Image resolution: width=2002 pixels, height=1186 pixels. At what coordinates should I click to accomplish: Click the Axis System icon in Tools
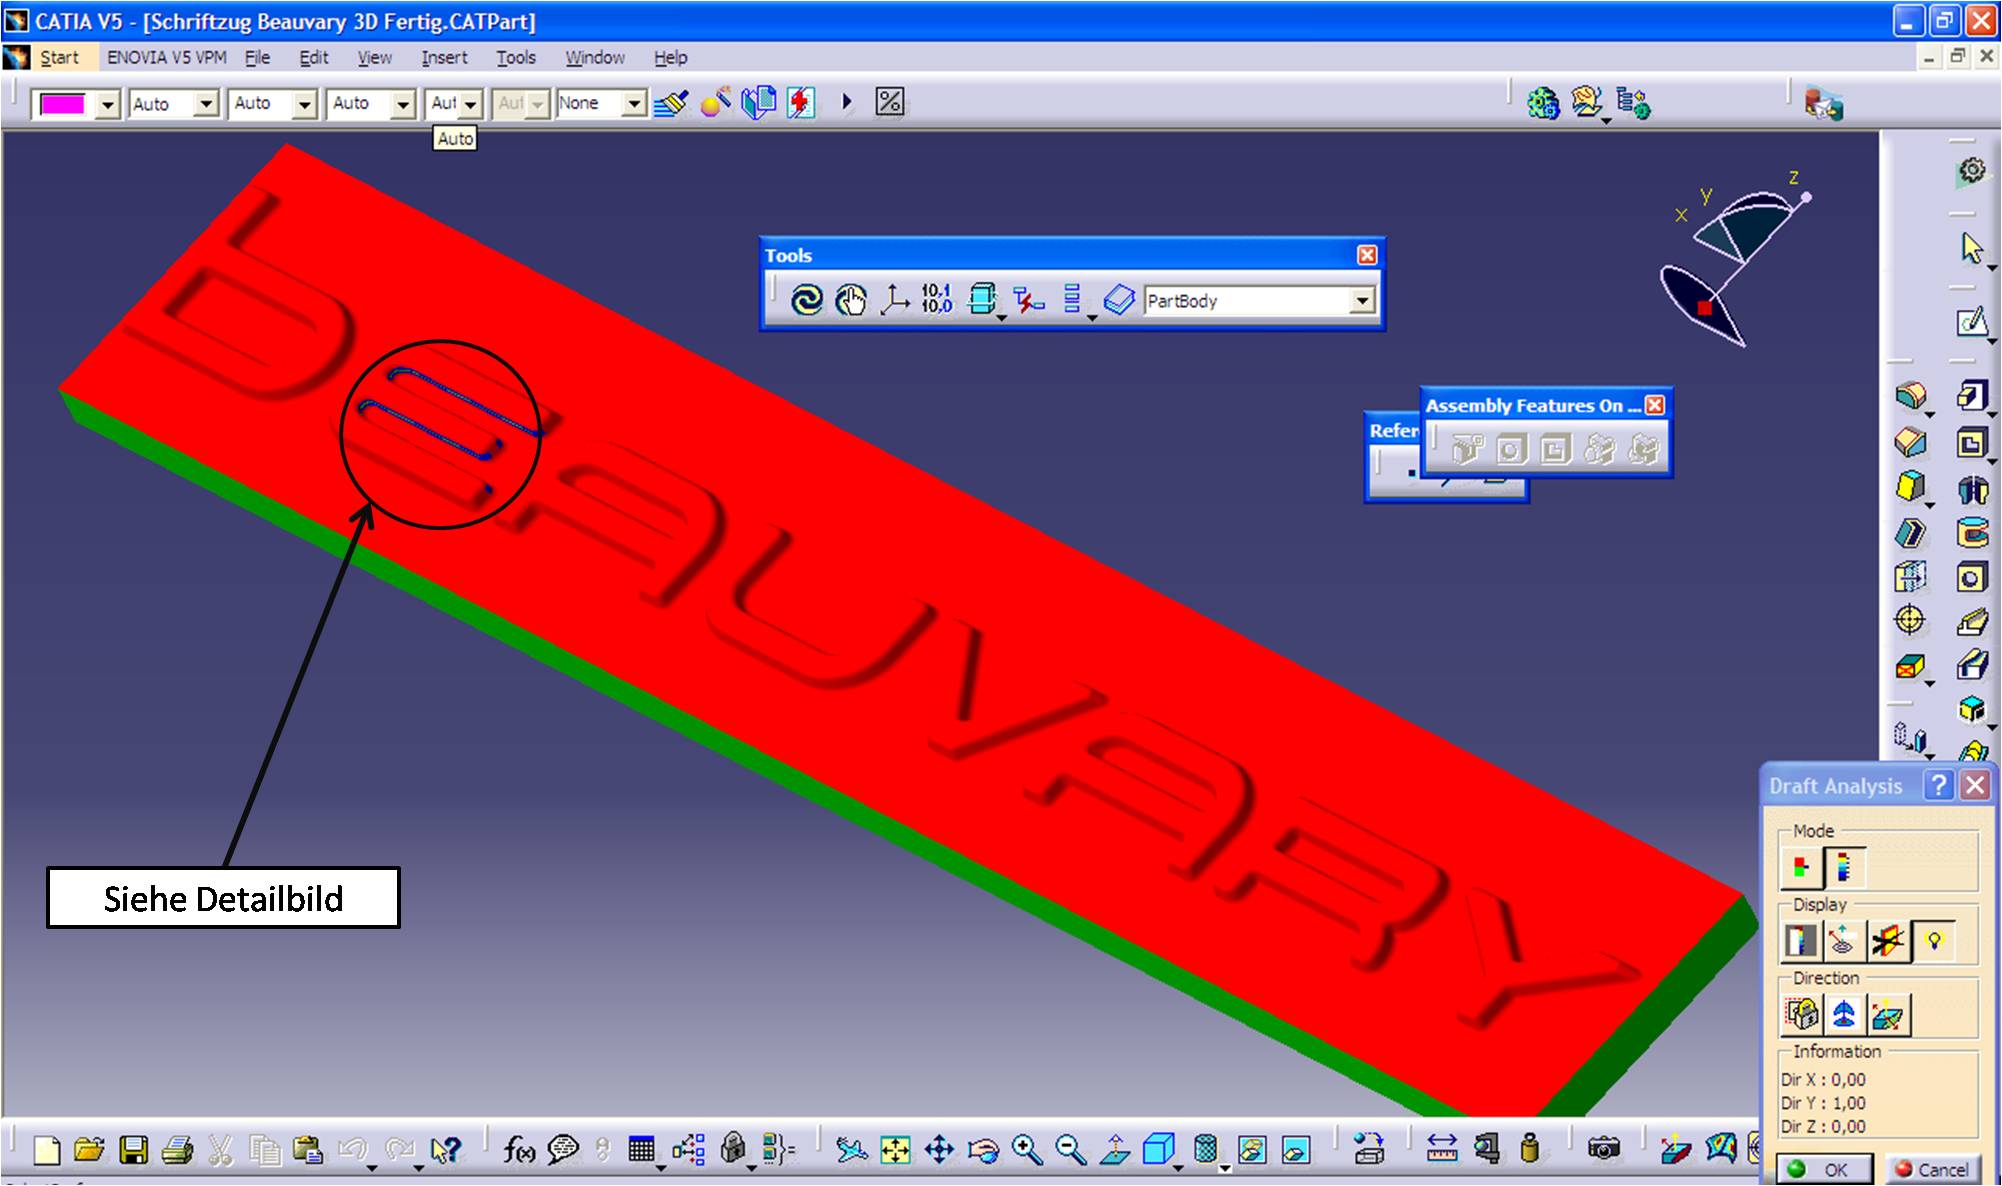tap(894, 299)
